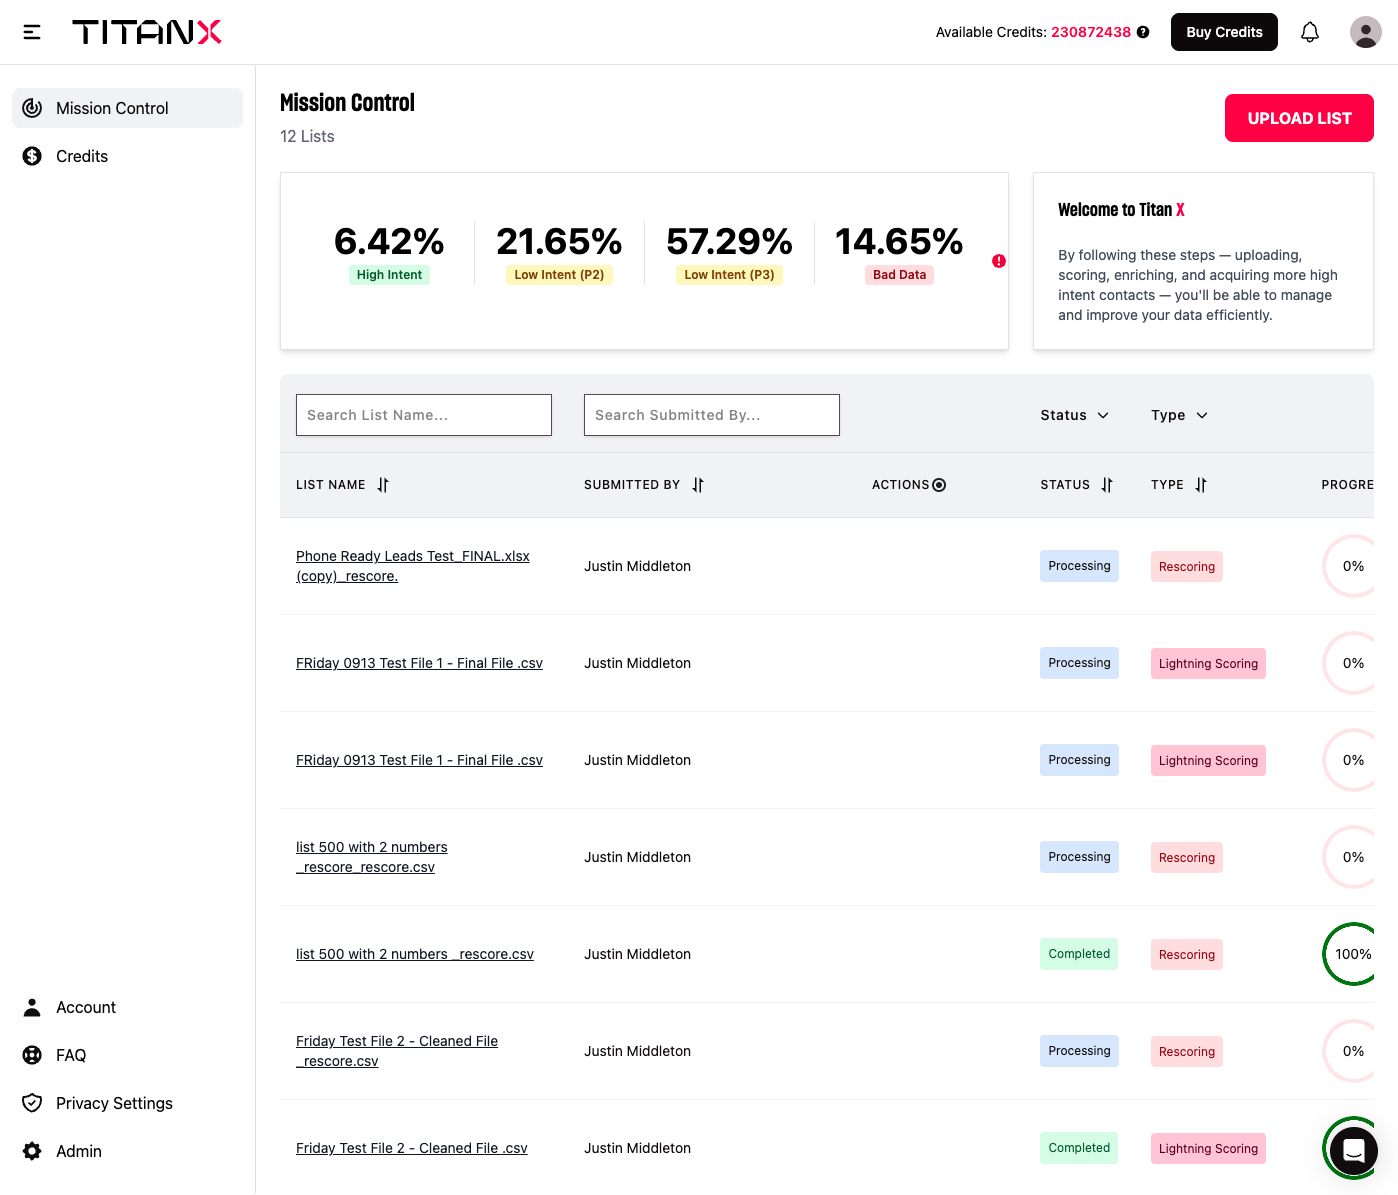The height and width of the screenshot is (1195, 1398).
Task: Sort the Status column arrows icon
Action: click(1107, 485)
